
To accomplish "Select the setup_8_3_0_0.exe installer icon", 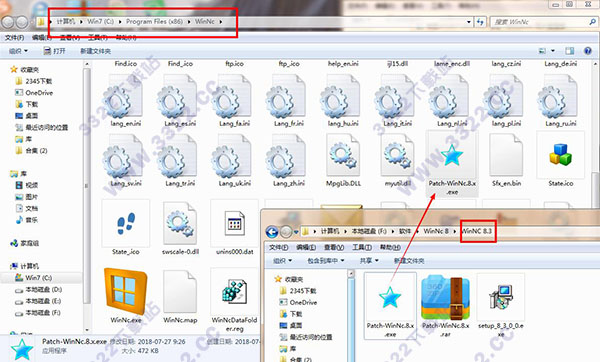I will pos(501,297).
